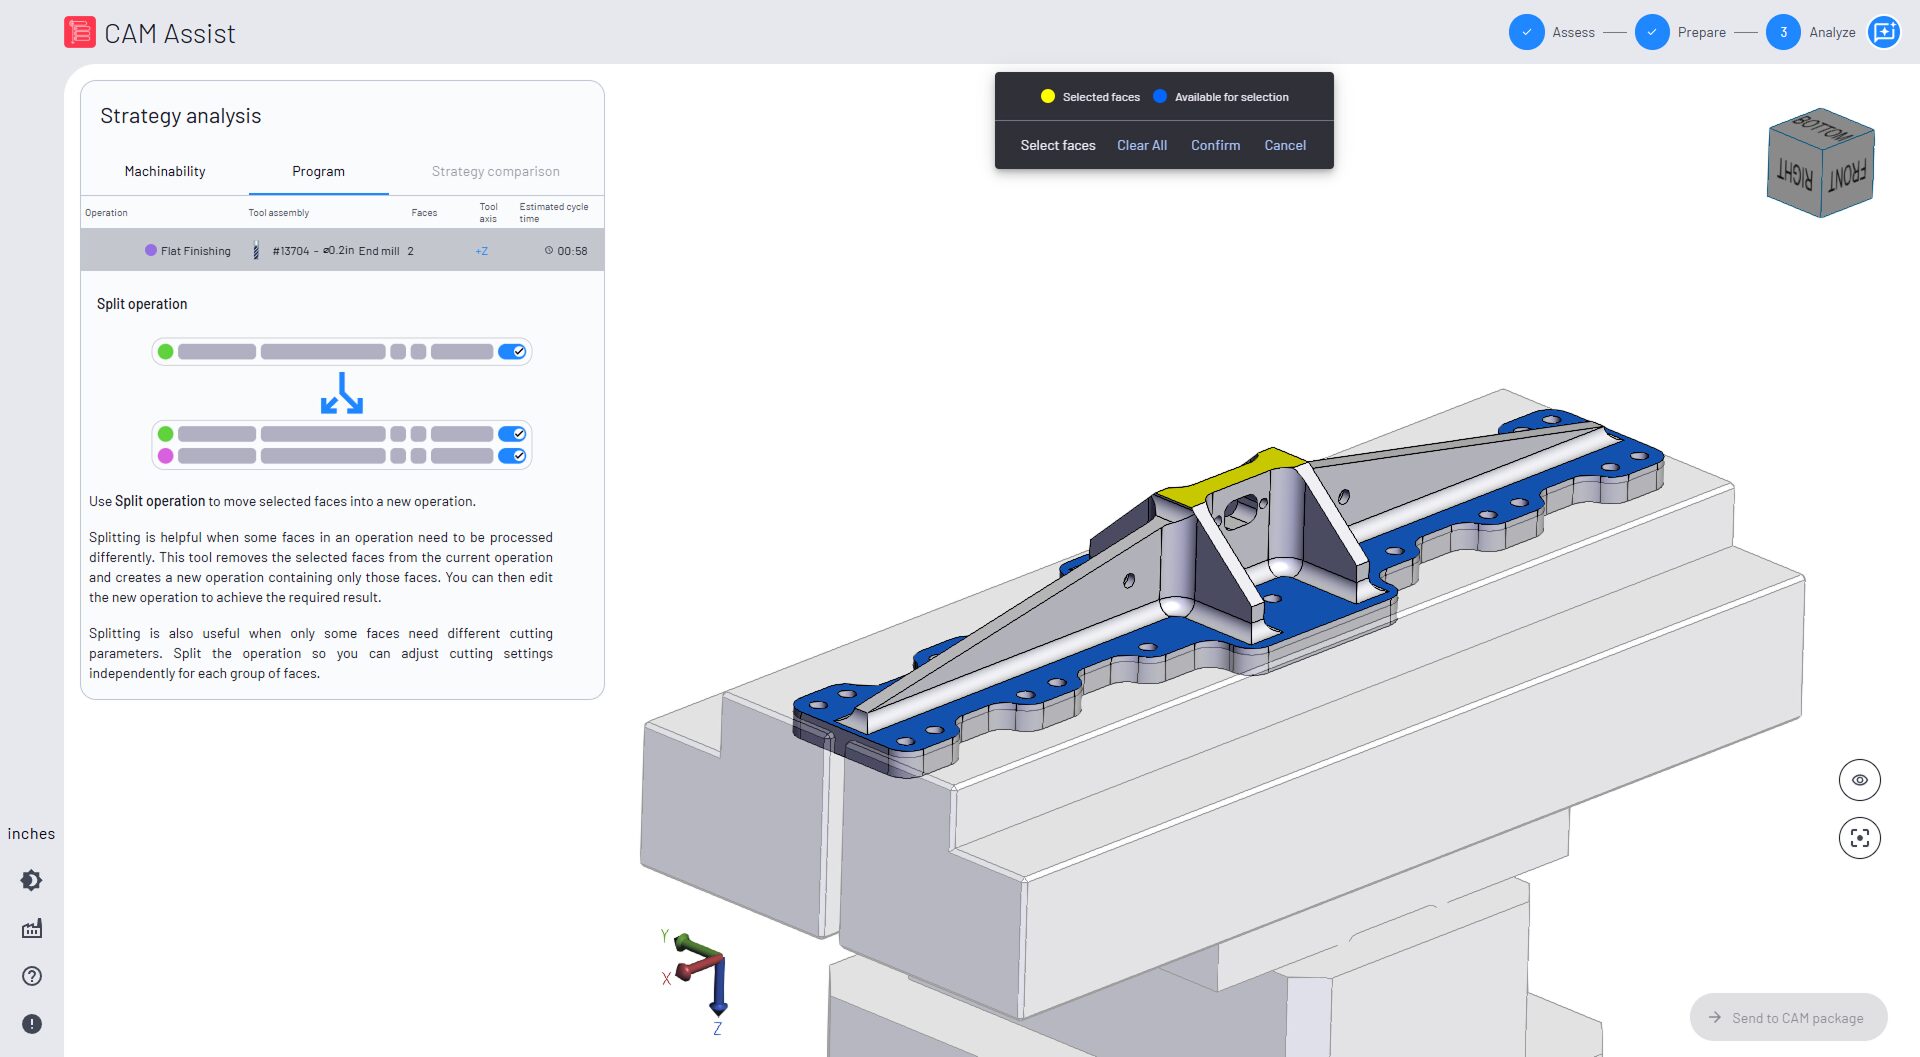Cancel the face selection
Viewport: 1920px width, 1057px height.
[1285, 145]
